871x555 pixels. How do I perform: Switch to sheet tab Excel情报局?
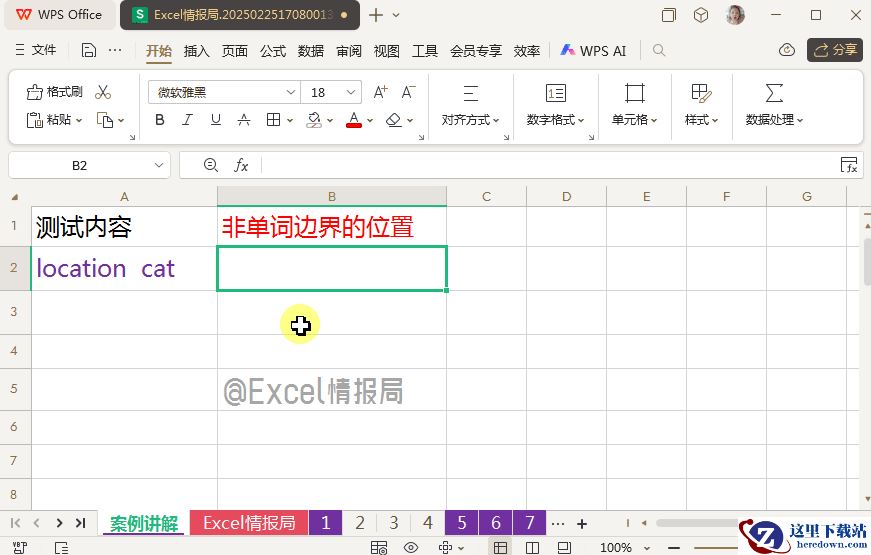click(249, 523)
